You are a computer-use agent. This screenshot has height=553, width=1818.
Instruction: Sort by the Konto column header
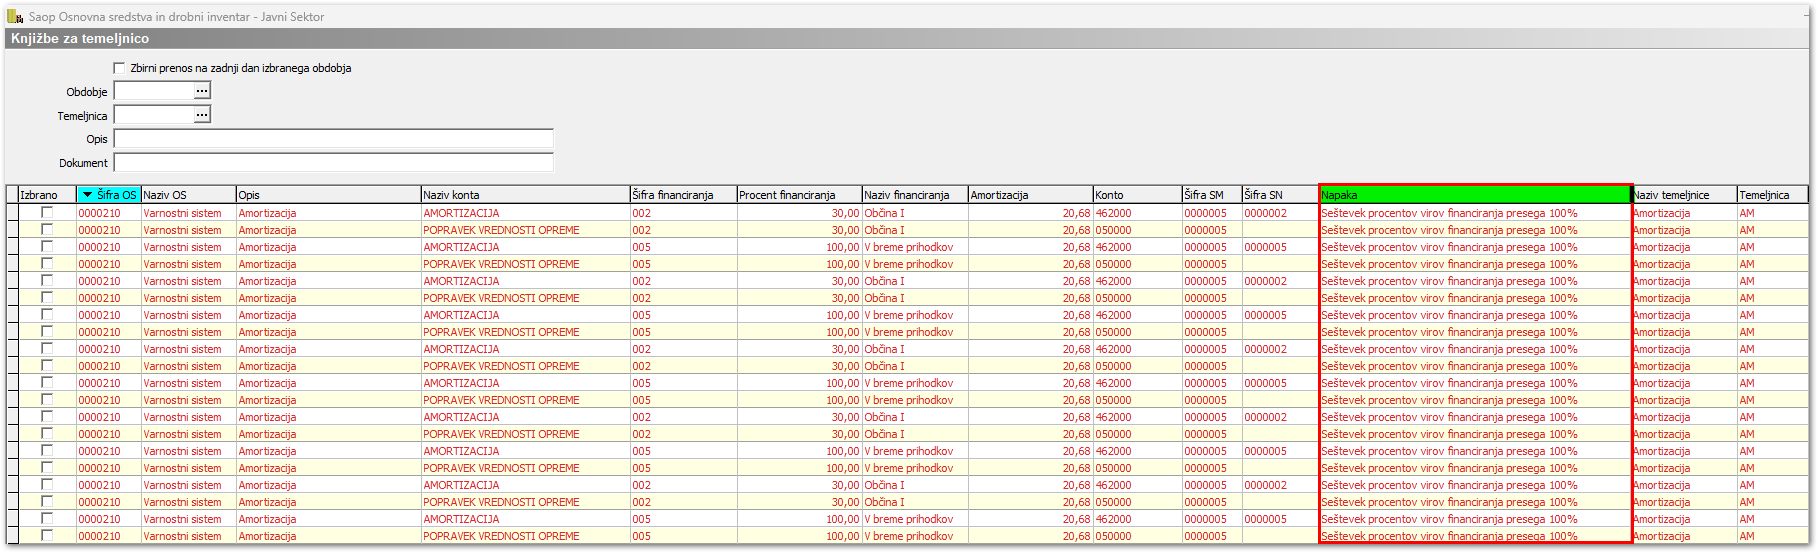[1137, 195]
